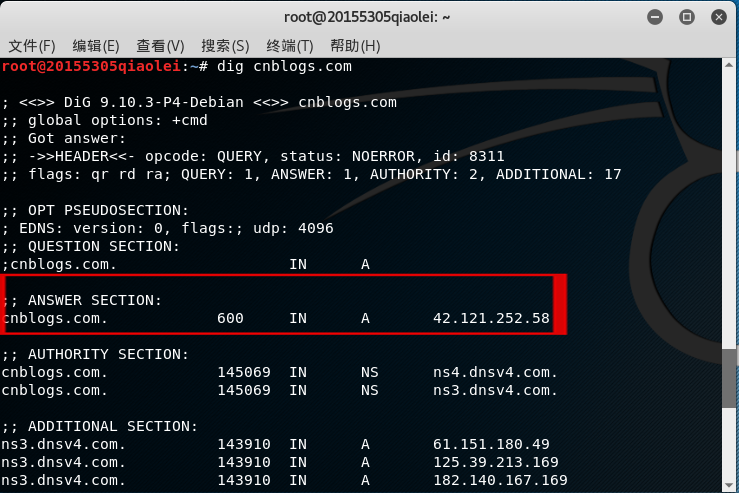Open the 终端(T) menu
Screen dimensions: 739x493
tap(289, 46)
